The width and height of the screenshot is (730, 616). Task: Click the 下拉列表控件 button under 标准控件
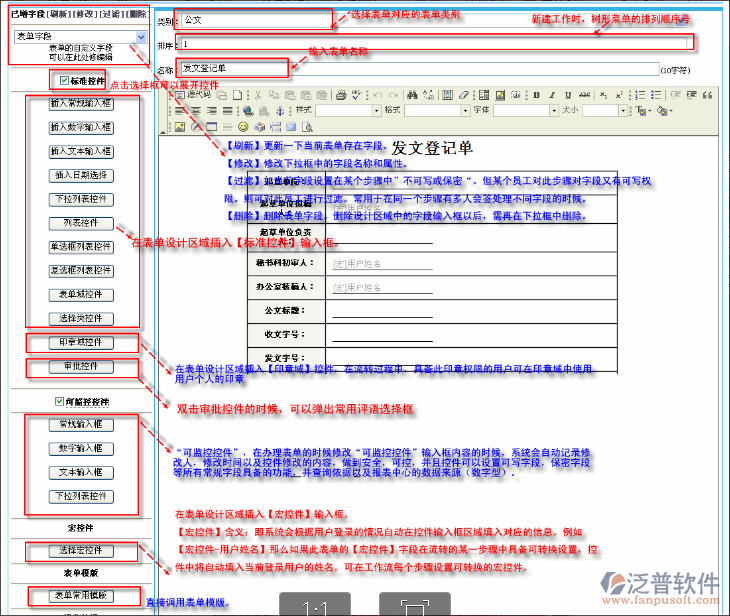tap(81, 199)
